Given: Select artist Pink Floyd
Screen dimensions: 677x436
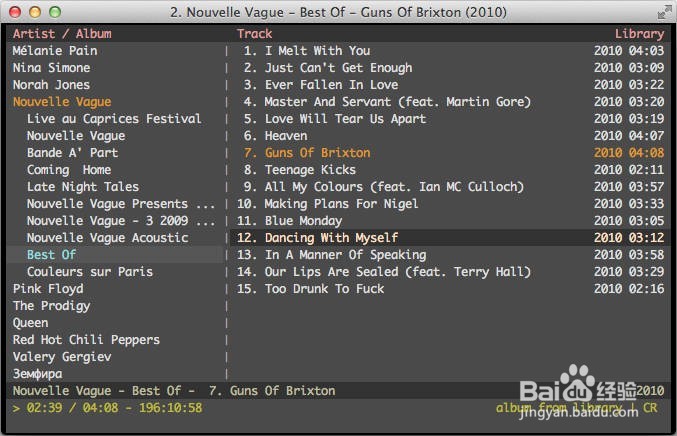Looking at the screenshot, I should [x=48, y=289].
